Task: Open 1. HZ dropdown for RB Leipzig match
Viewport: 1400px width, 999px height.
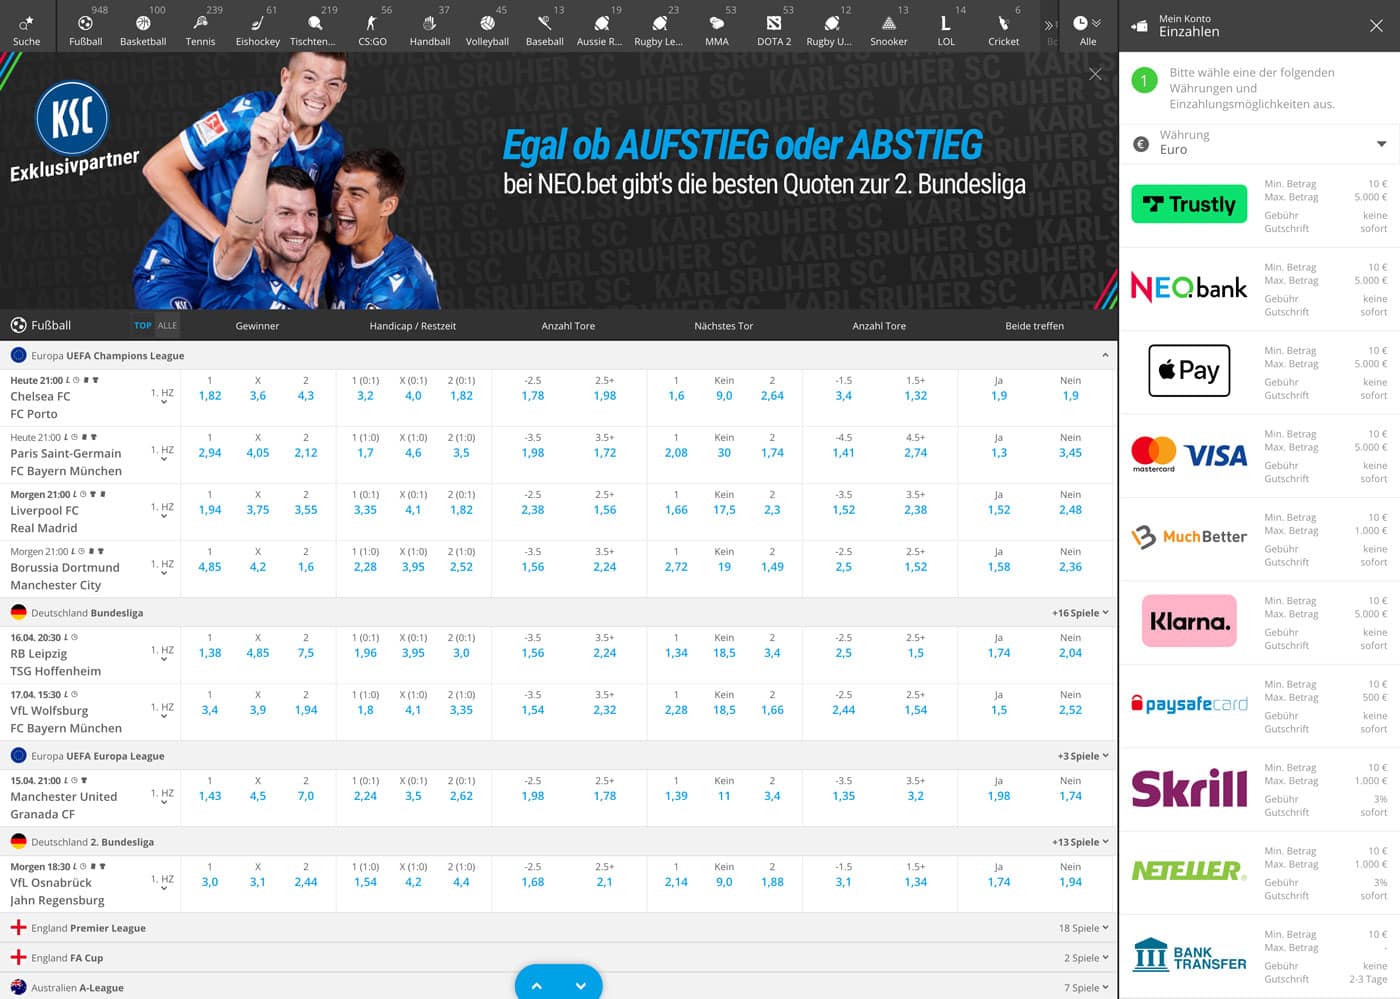Action: pyautogui.click(x=163, y=653)
